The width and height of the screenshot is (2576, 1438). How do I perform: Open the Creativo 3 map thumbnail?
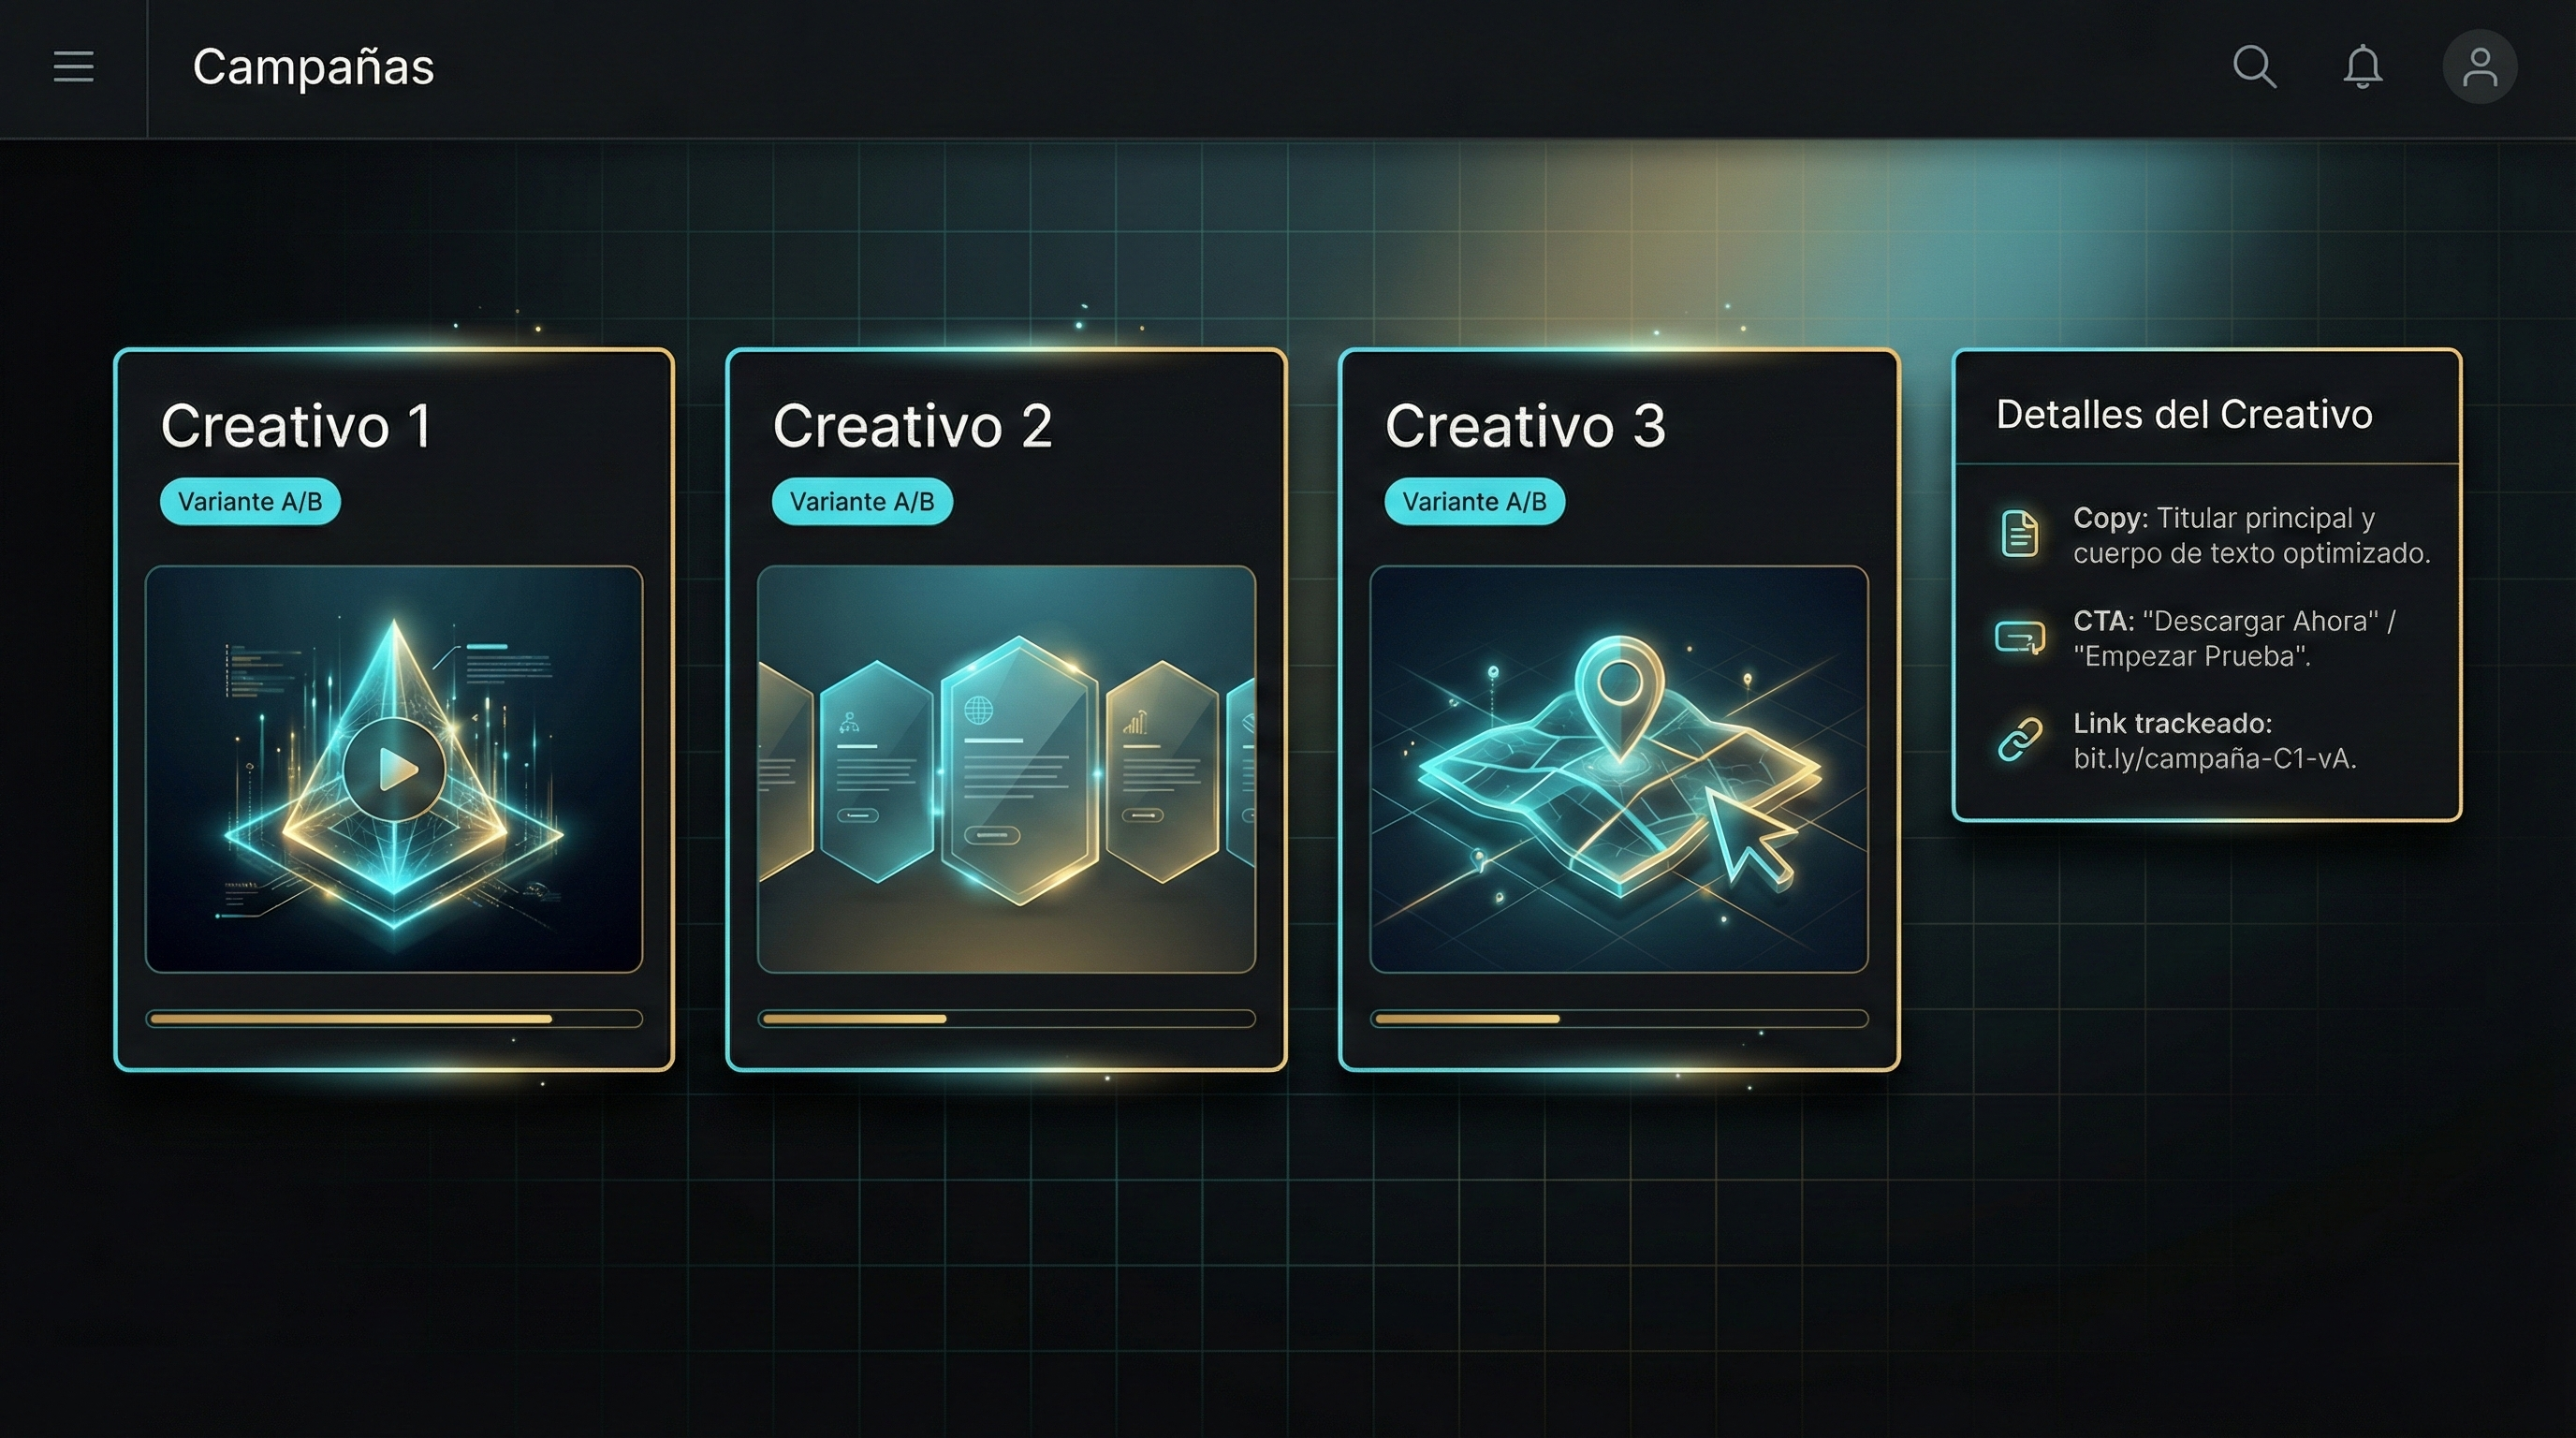[1618, 769]
